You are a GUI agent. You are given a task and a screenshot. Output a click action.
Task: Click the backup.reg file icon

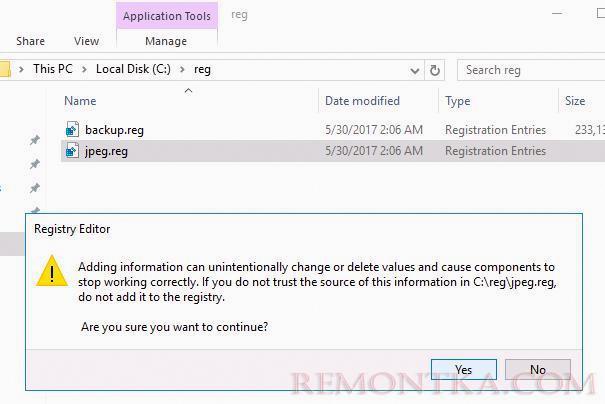[72, 130]
